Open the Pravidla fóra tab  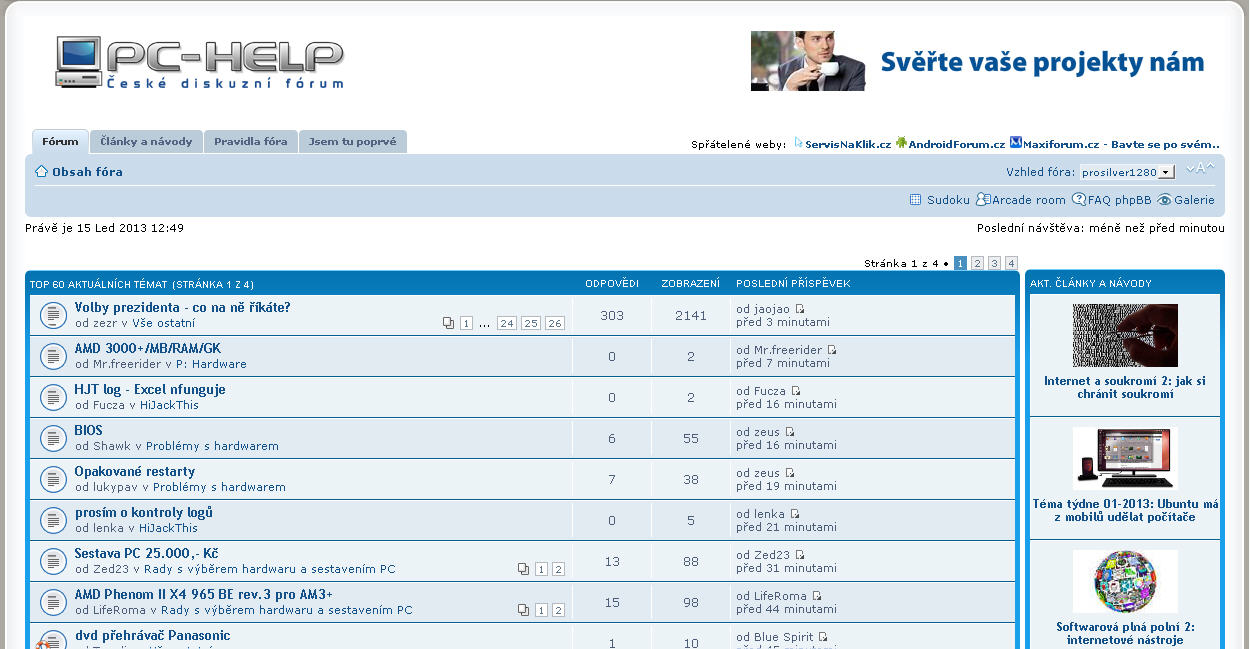[x=250, y=142]
